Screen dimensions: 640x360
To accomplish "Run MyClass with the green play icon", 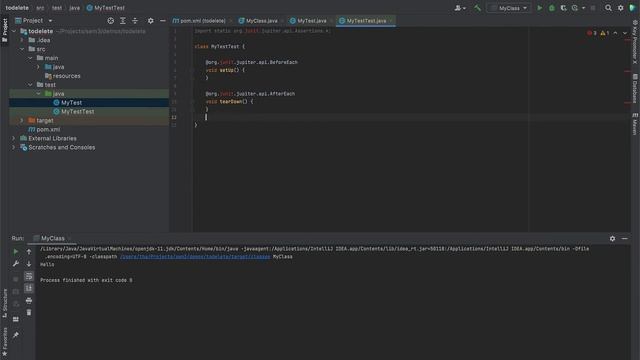I will click(x=540, y=8).
